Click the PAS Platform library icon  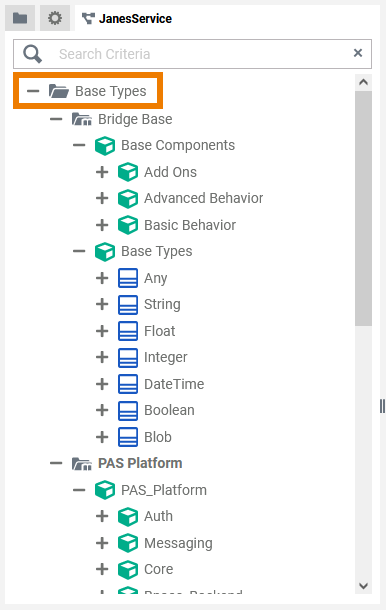[82, 464]
